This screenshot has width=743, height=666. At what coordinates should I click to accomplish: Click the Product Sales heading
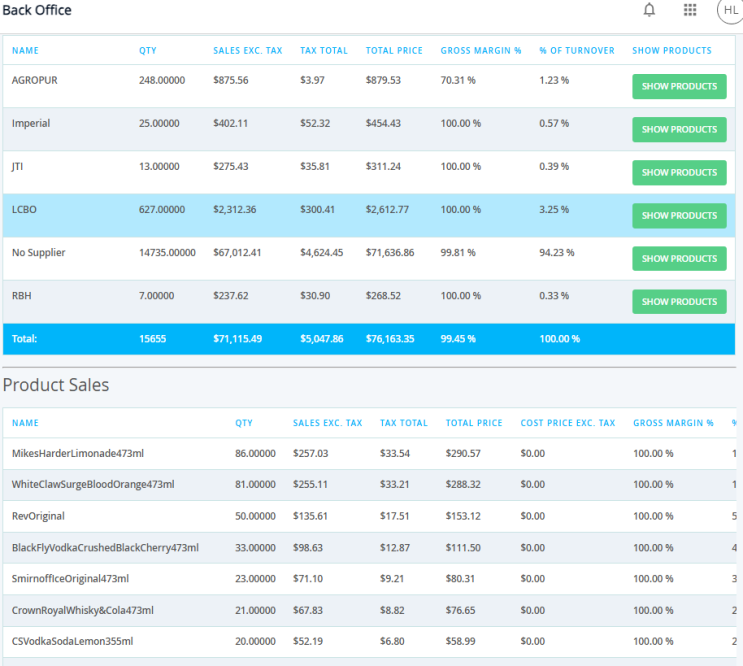[56, 385]
